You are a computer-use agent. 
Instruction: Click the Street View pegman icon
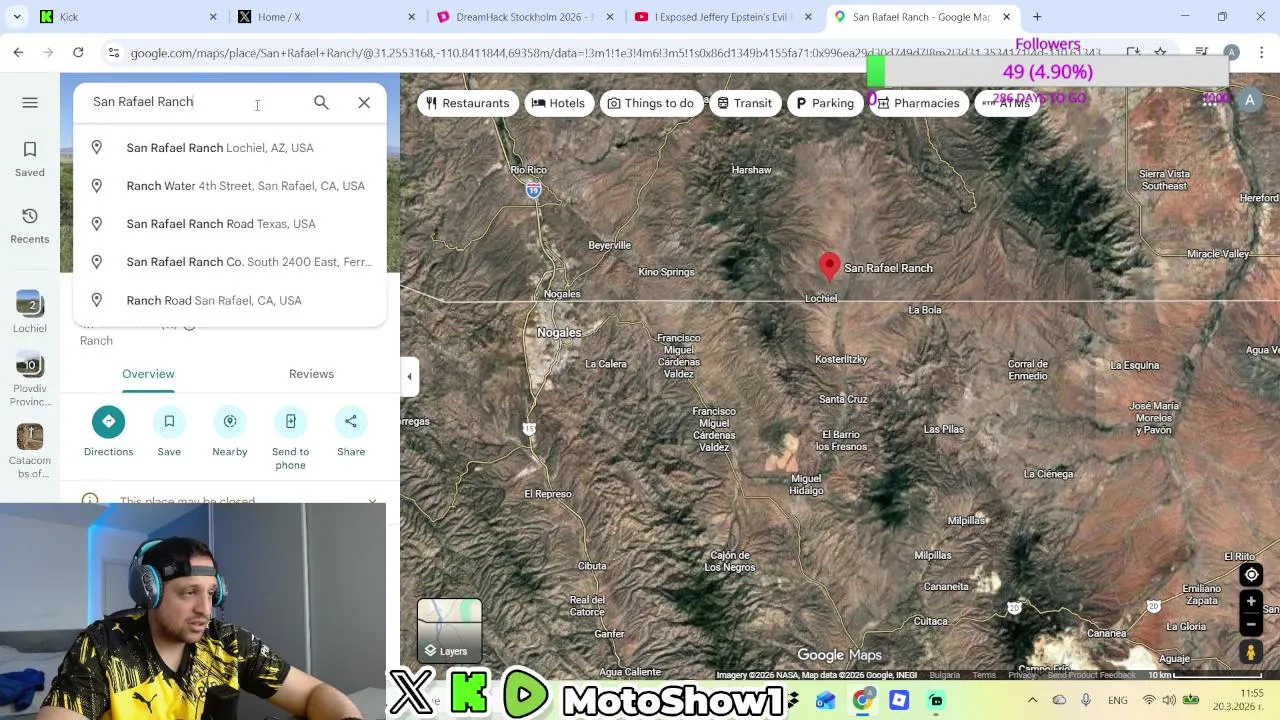[x=1251, y=652]
